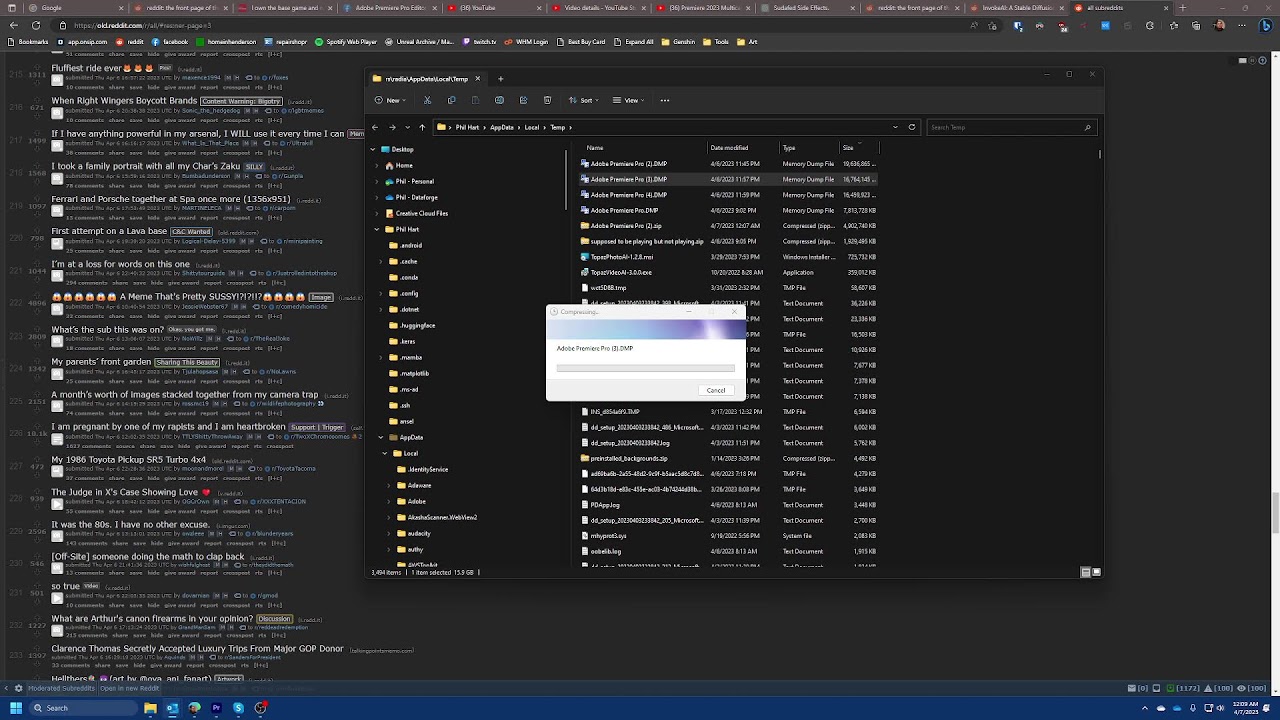Viewport: 1280px width, 720px height.
Task: Open new browser tab plus button
Action: click(1182, 8)
